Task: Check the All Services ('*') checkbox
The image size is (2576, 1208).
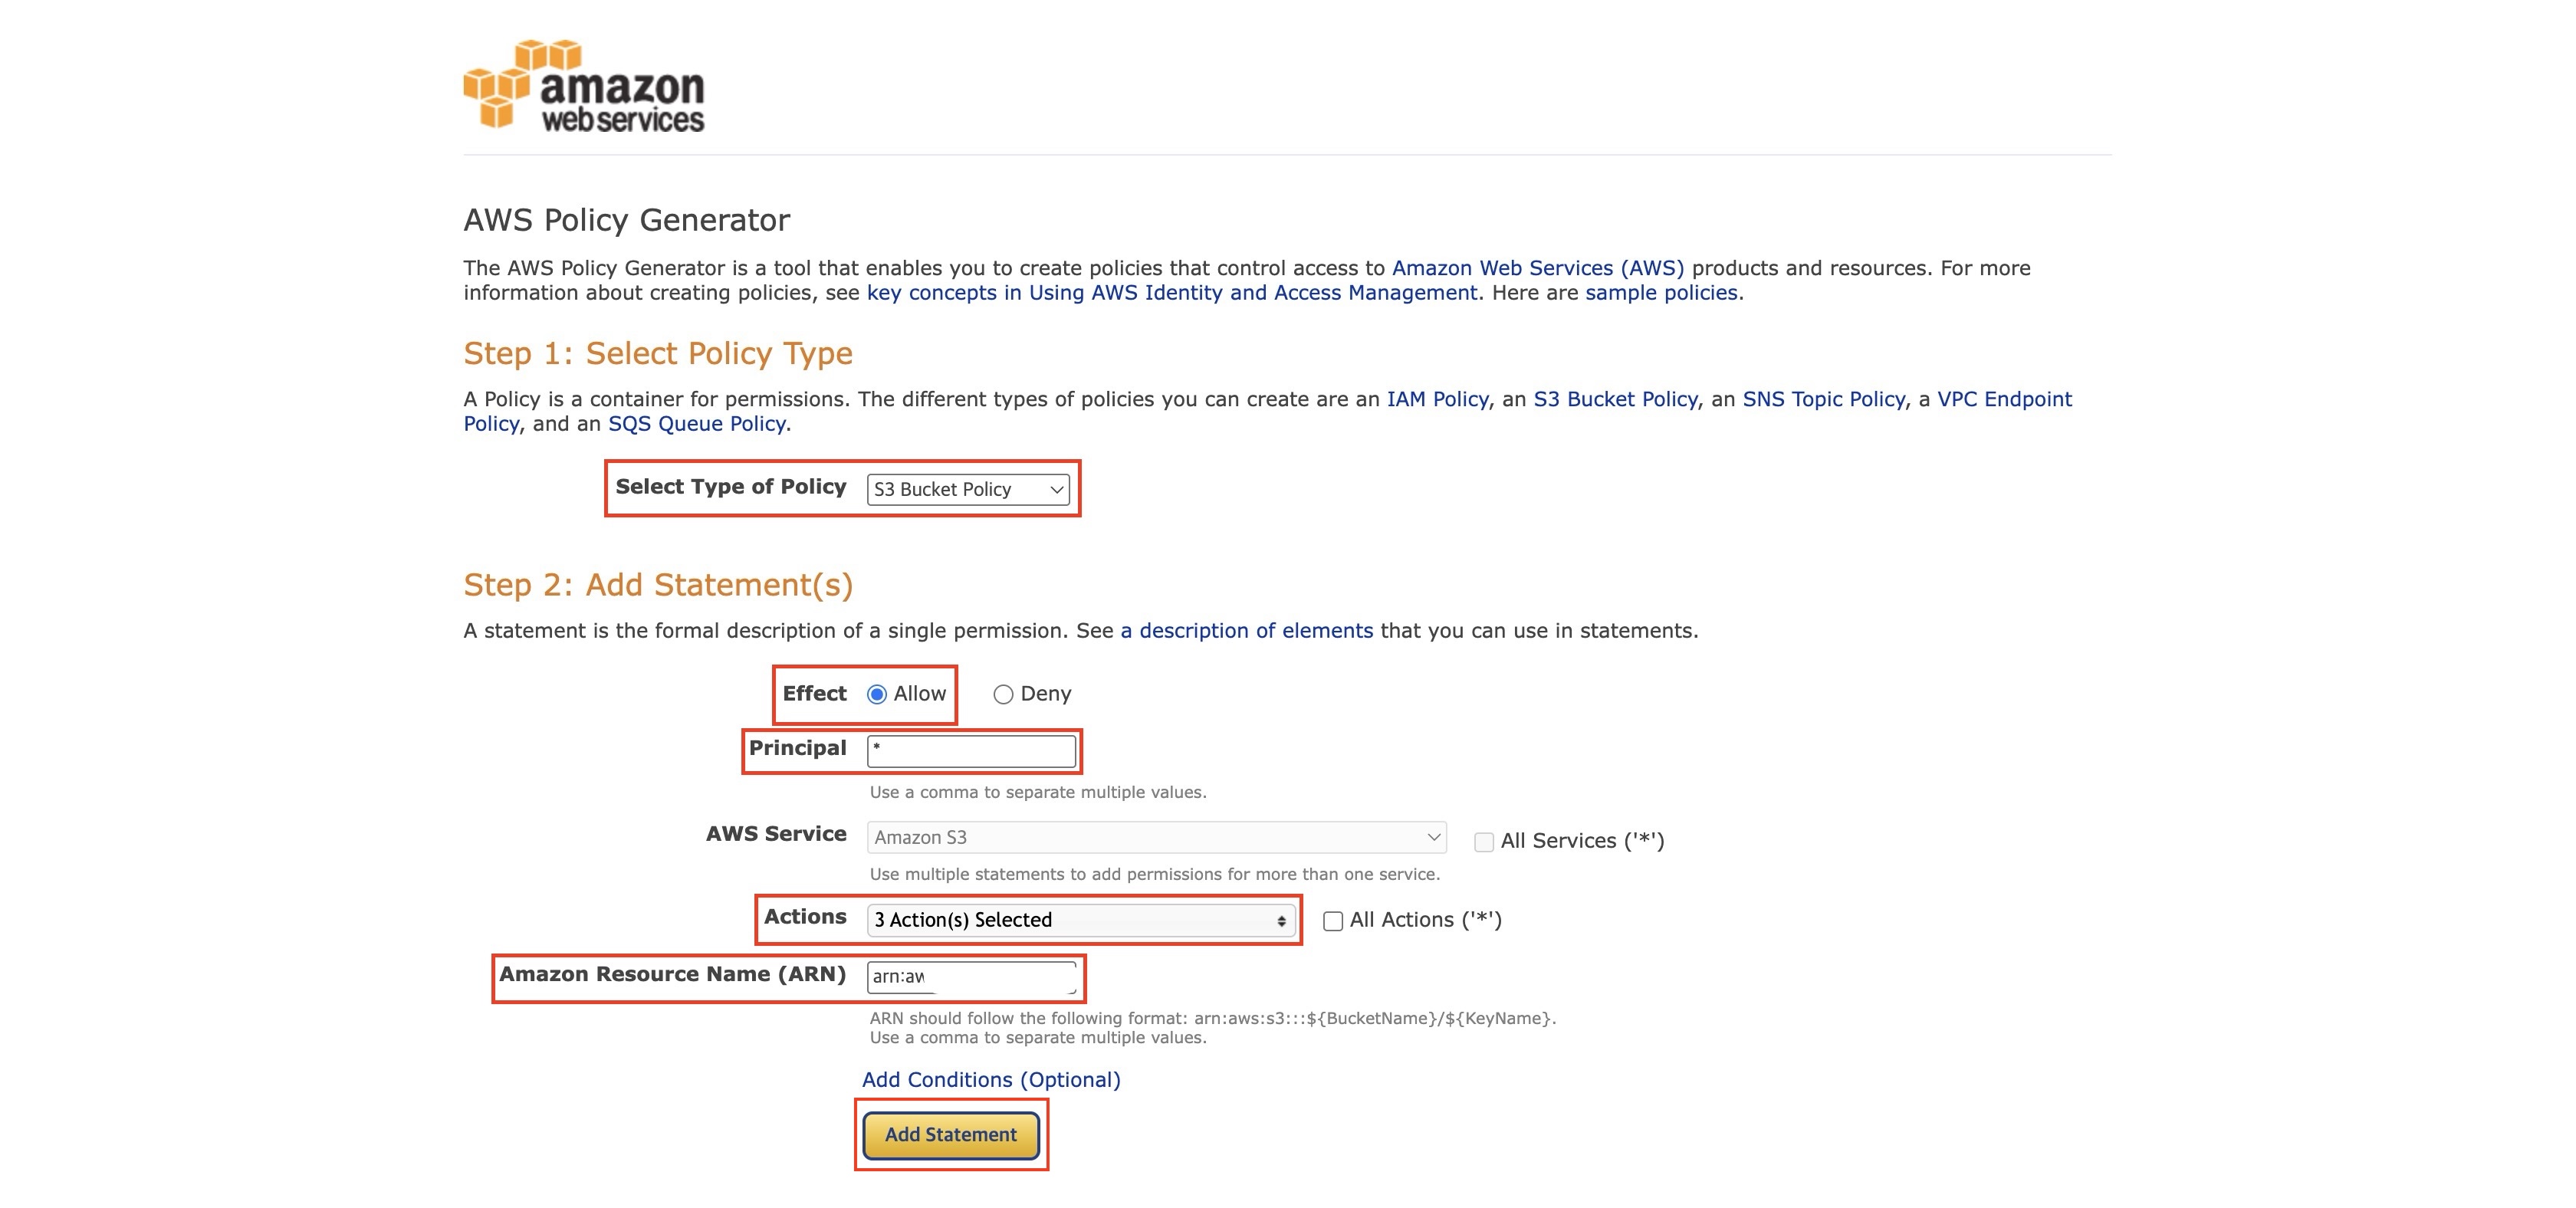Action: 1484,841
